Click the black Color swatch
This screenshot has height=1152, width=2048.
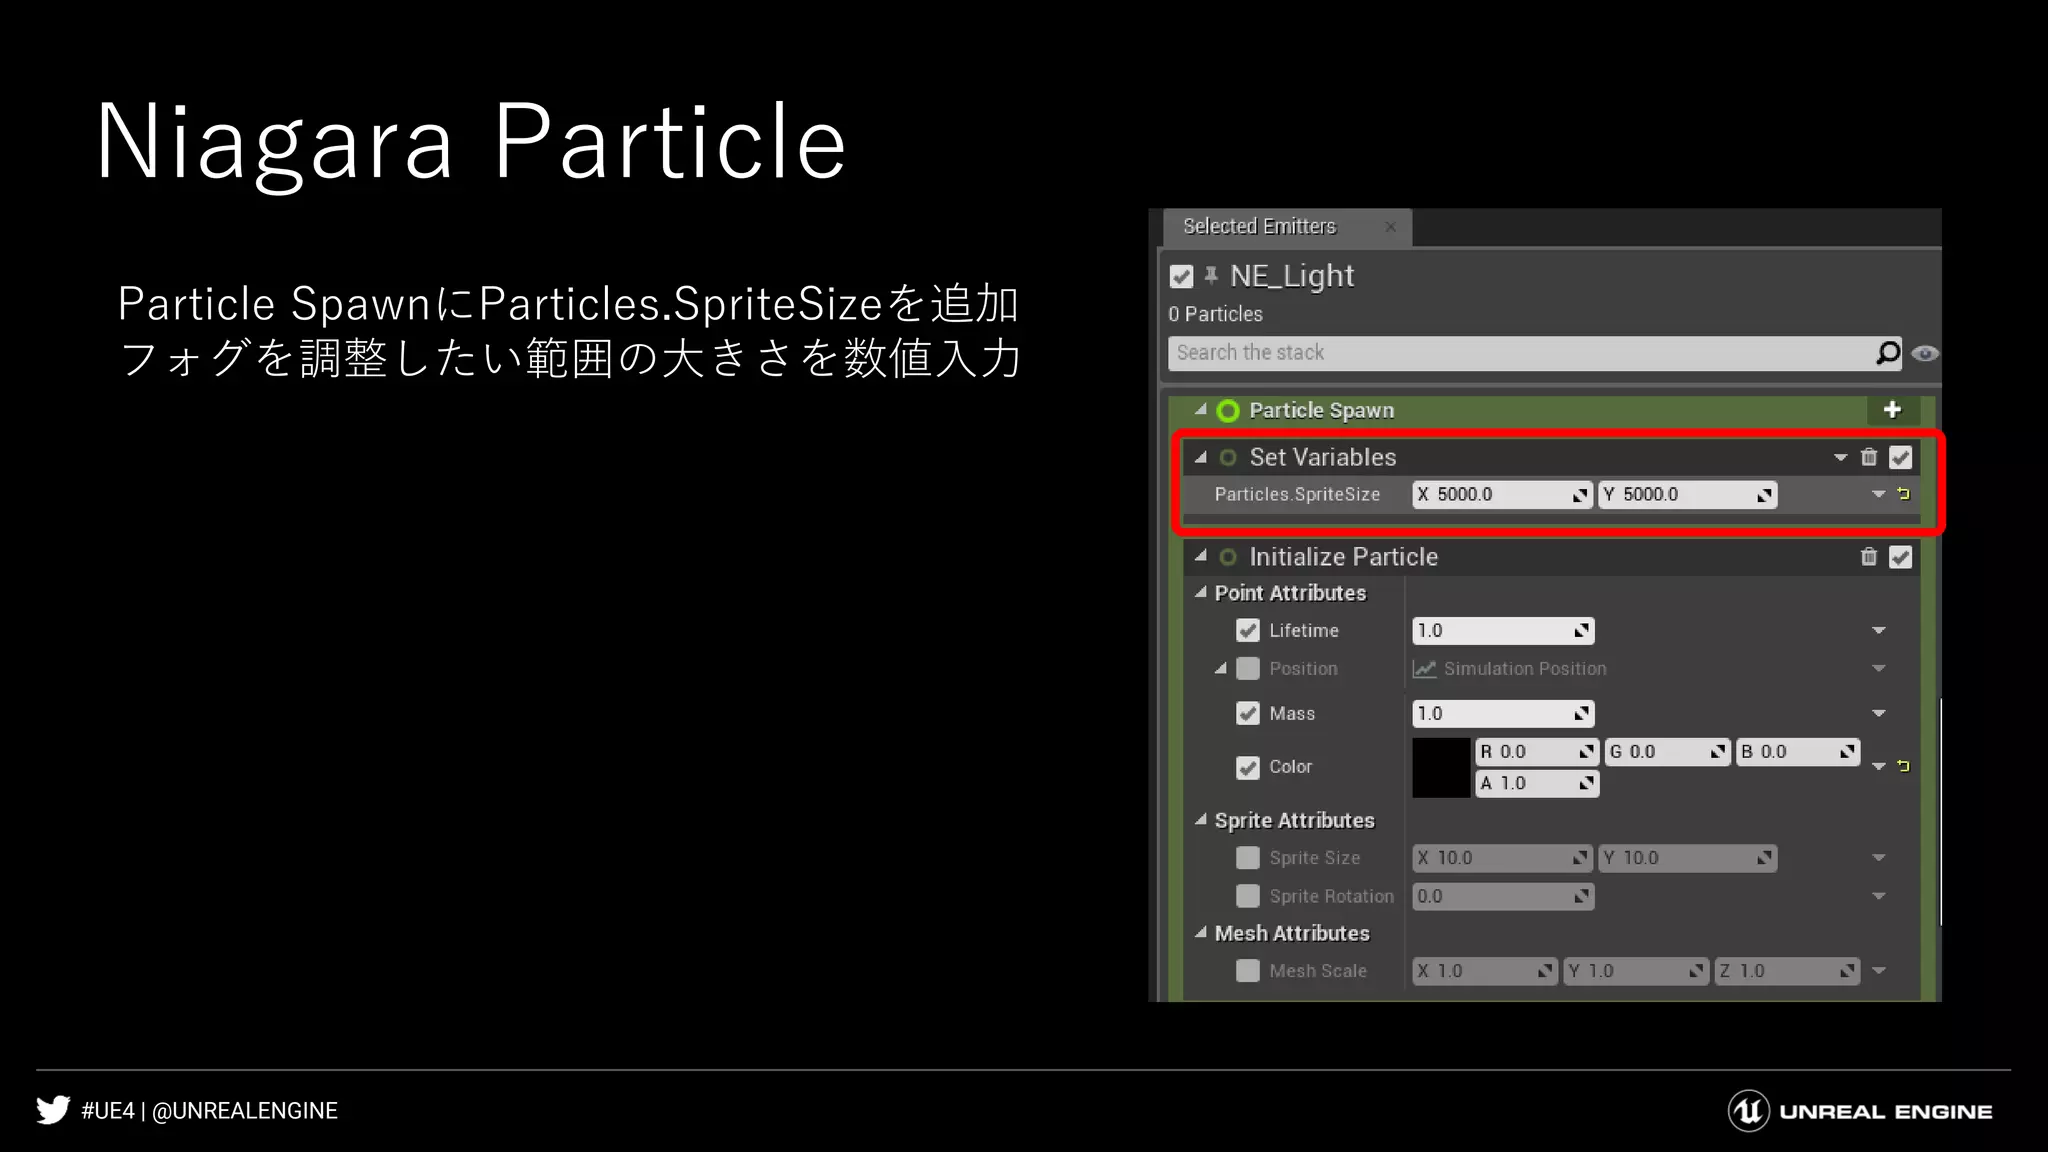(x=1441, y=767)
